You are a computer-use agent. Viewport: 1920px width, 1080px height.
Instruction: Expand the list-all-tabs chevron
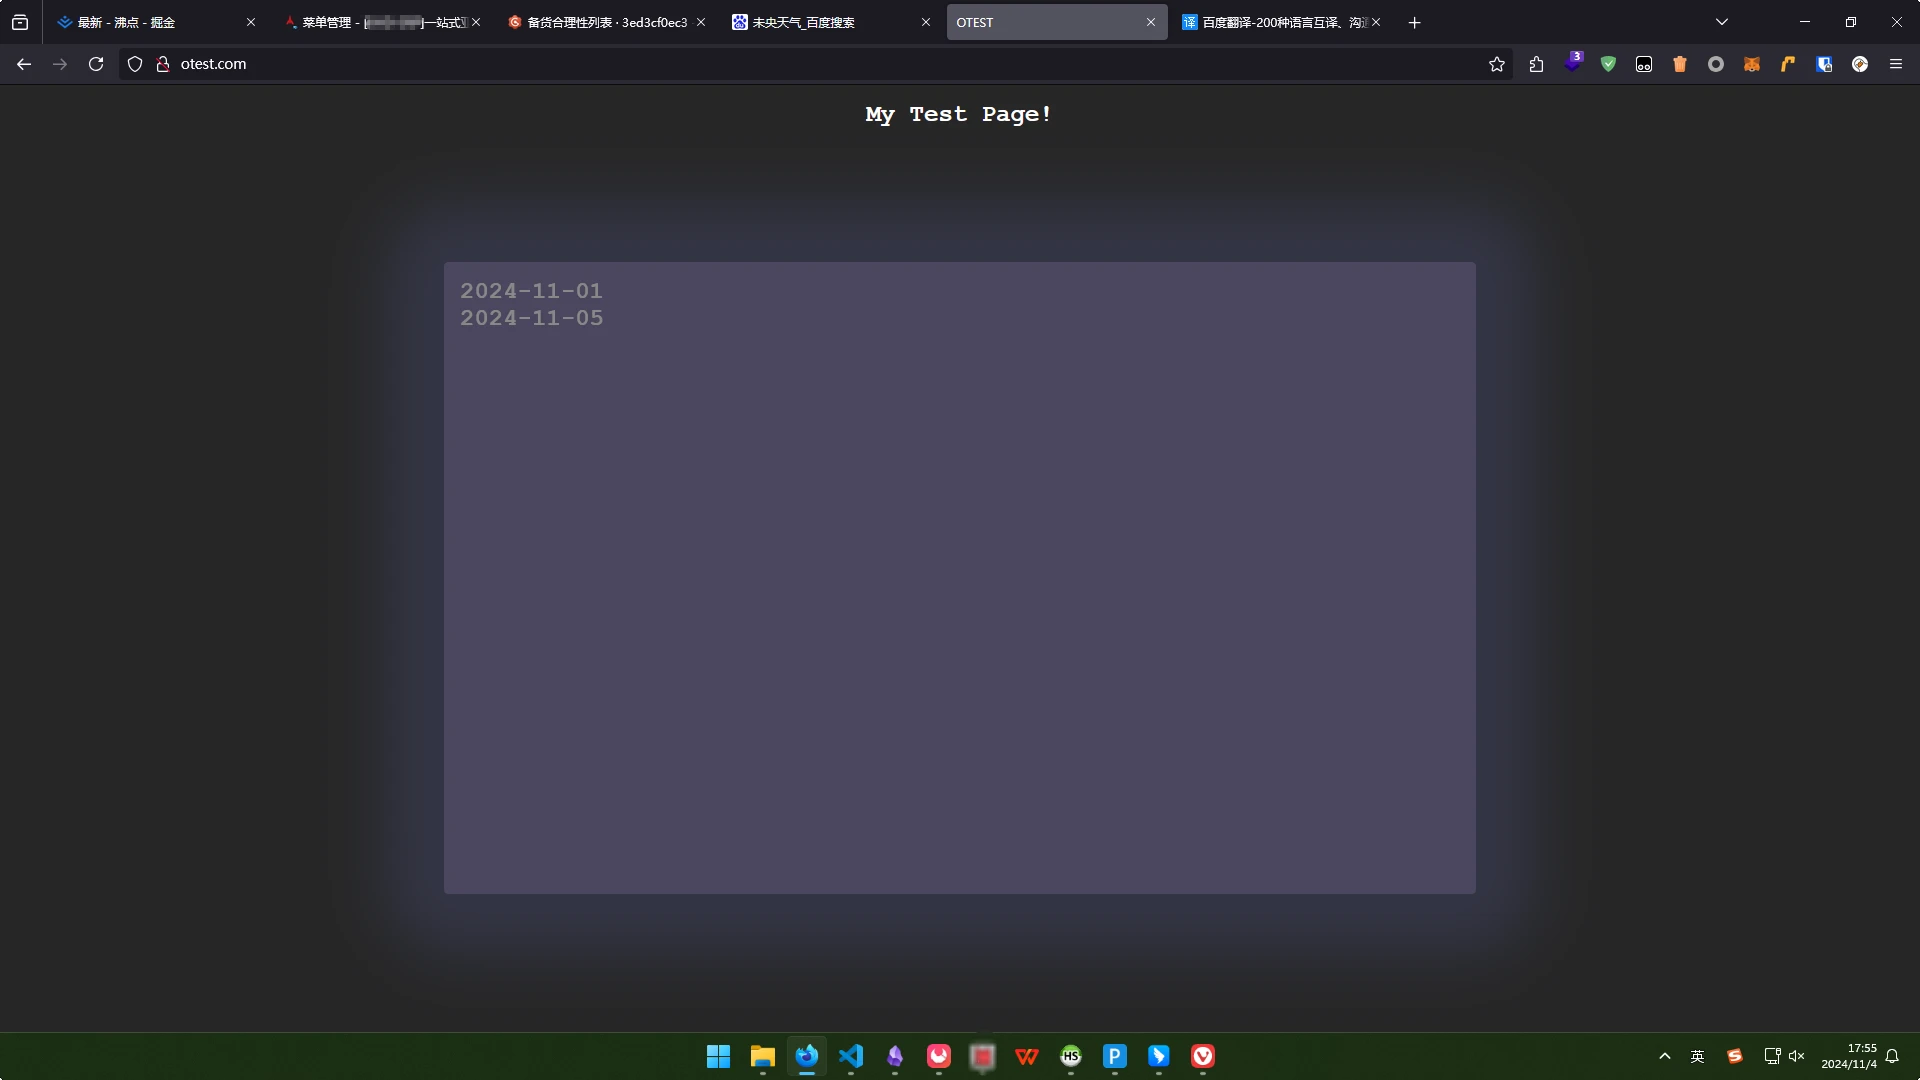[1721, 22]
